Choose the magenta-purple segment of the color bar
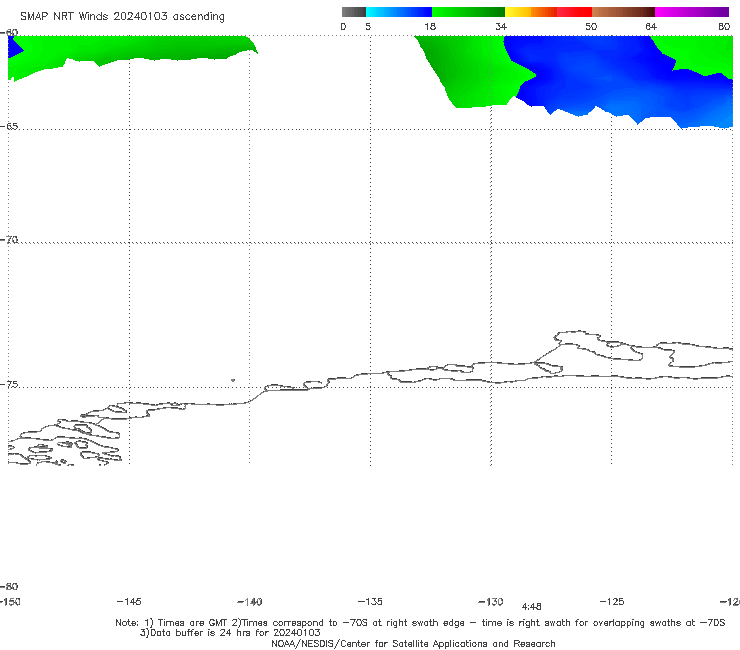 (x=692, y=12)
